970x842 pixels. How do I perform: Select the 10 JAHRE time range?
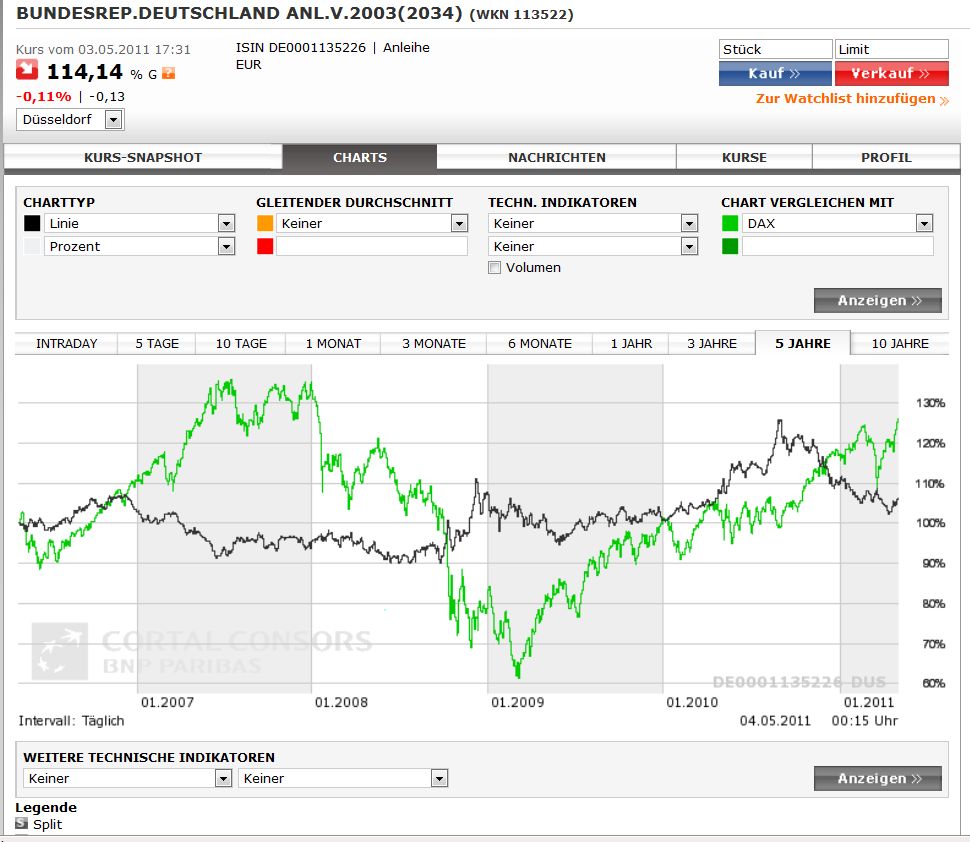[899, 343]
